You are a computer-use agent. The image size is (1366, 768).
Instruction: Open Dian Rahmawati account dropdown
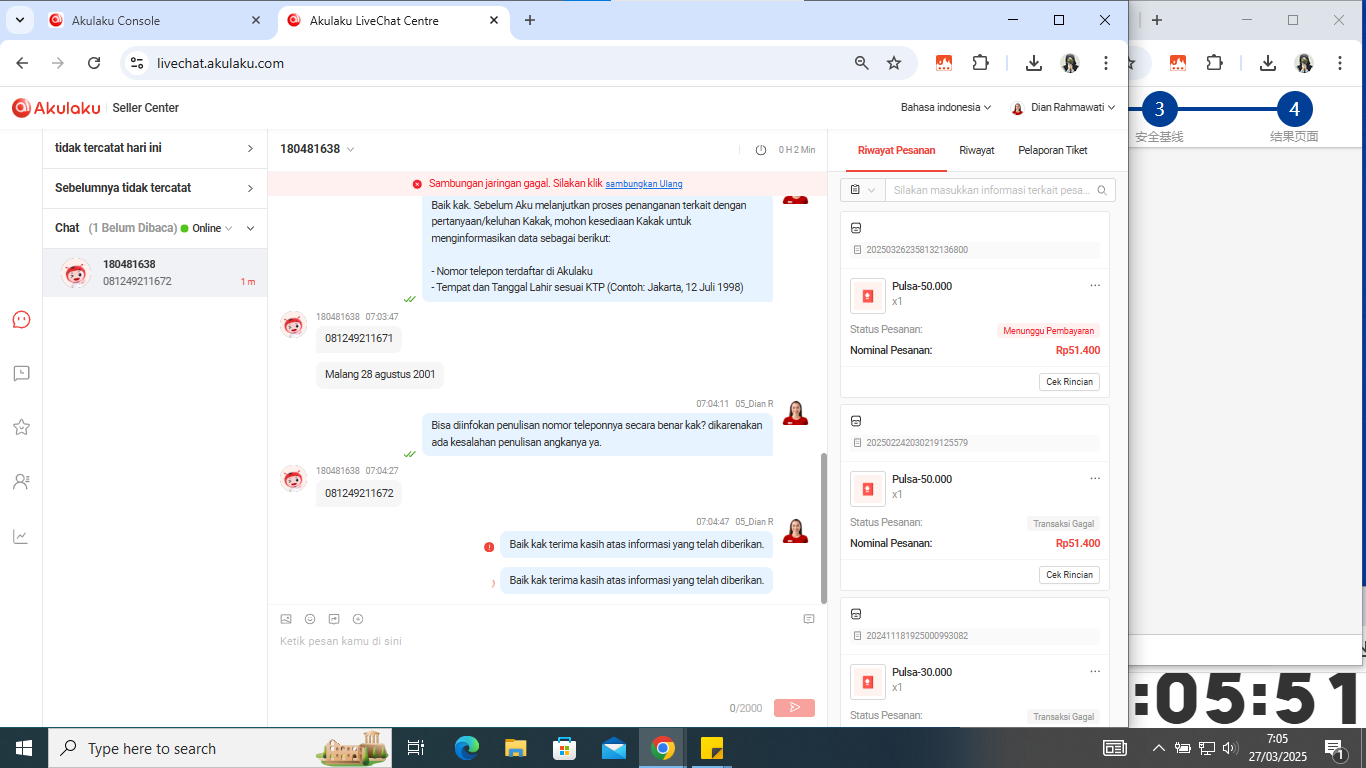click(1063, 108)
